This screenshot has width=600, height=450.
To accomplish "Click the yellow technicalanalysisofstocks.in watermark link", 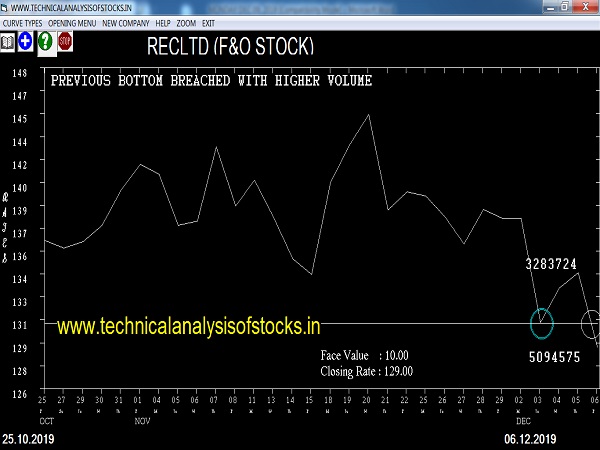I will coord(188,326).
